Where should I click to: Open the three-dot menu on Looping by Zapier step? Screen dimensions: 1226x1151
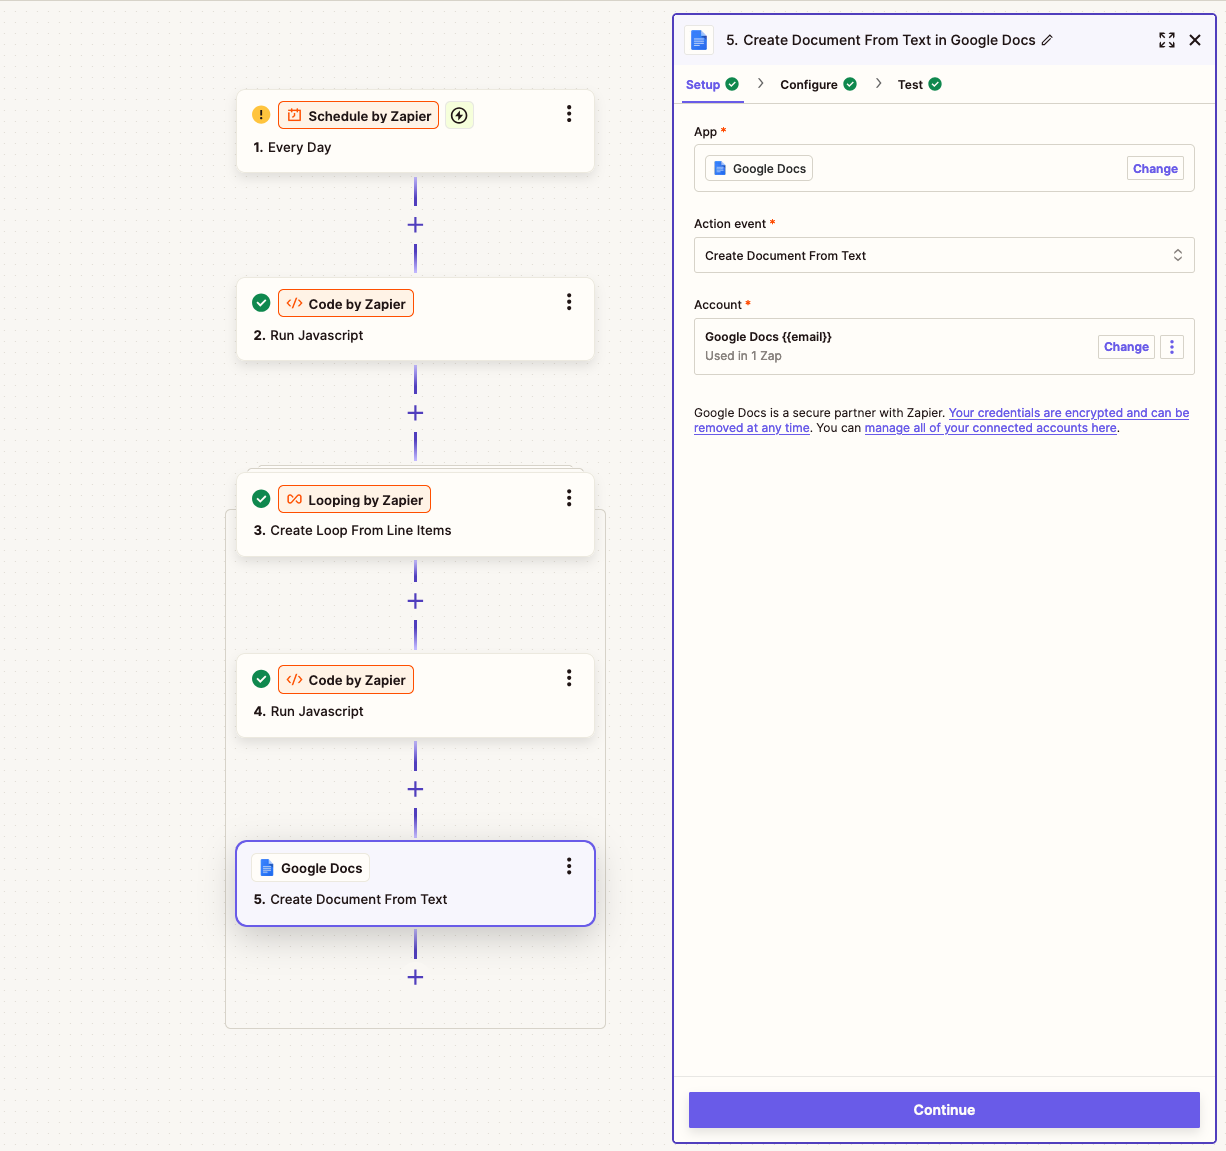coord(569,498)
